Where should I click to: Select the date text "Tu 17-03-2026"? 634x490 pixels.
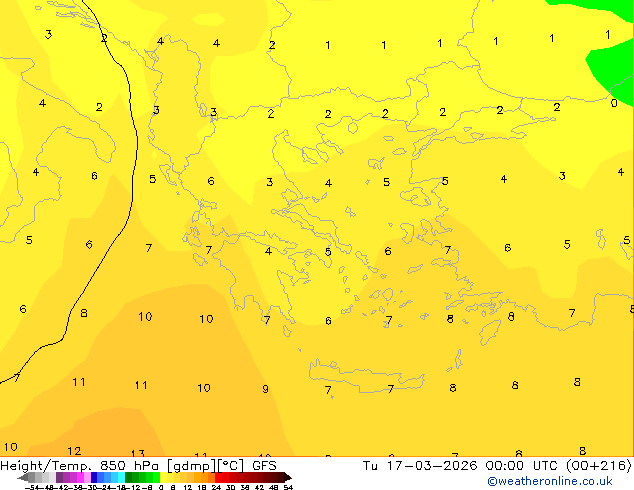coord(420,466)
